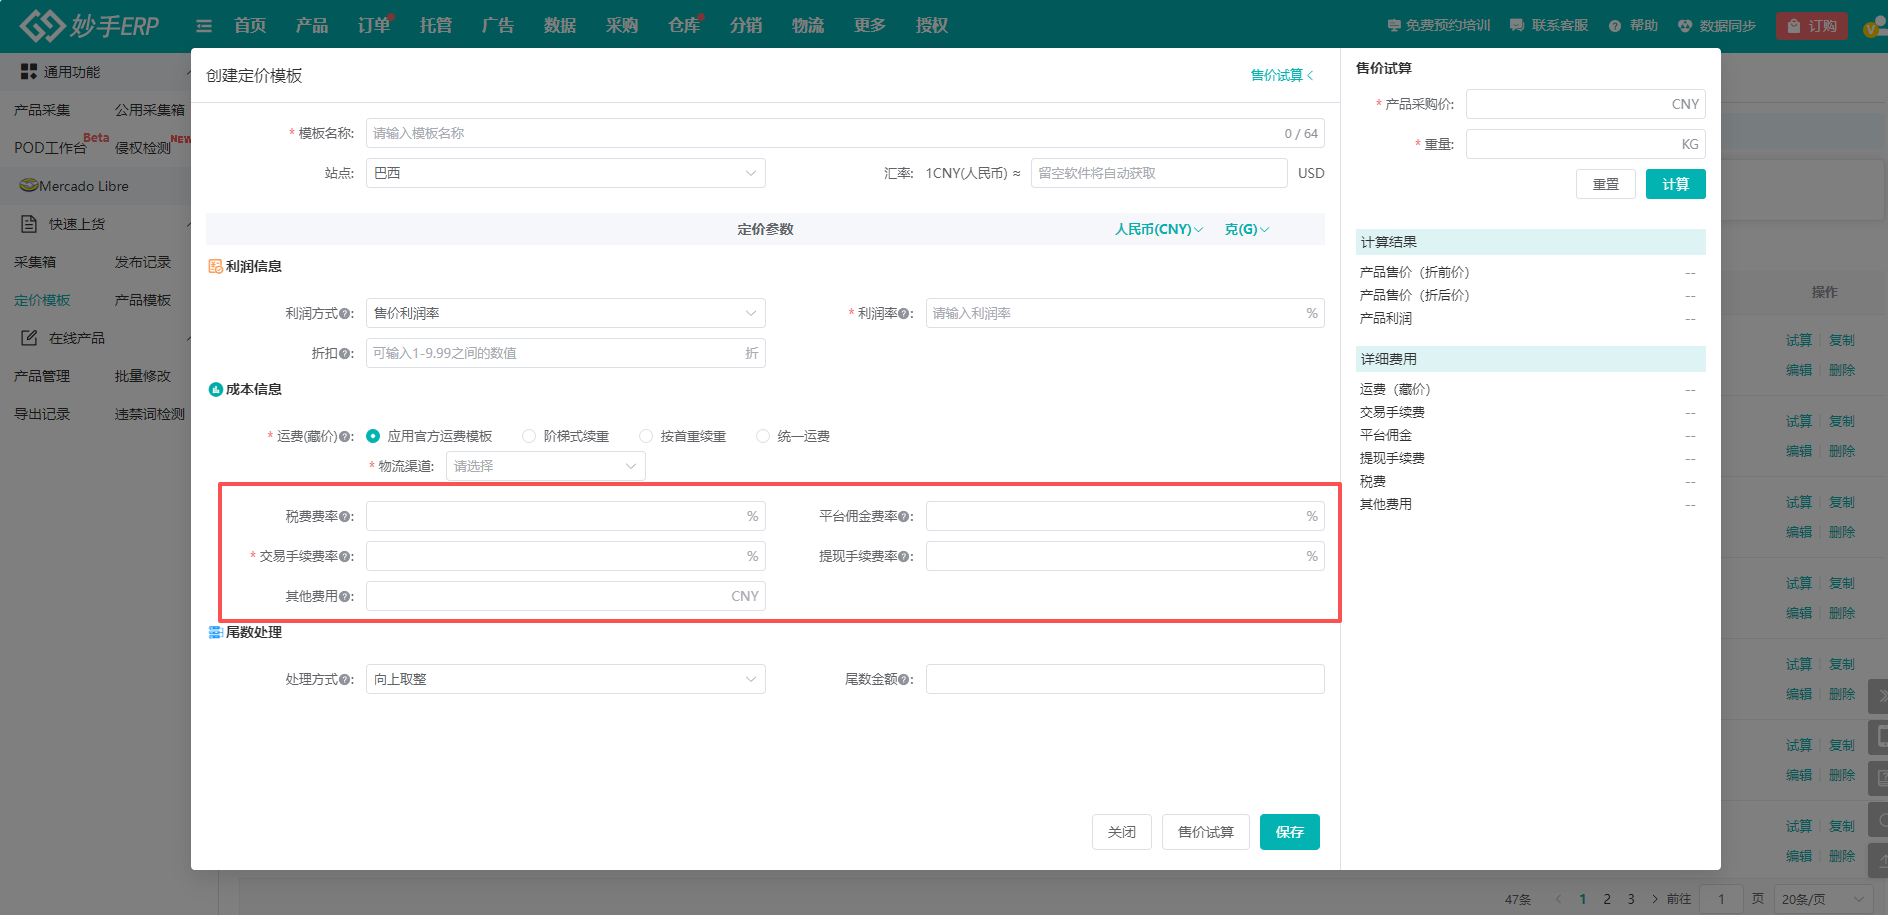Choose the 统一运费 radio button
The image size is (1888, 915).
click(x=763, y=436)
